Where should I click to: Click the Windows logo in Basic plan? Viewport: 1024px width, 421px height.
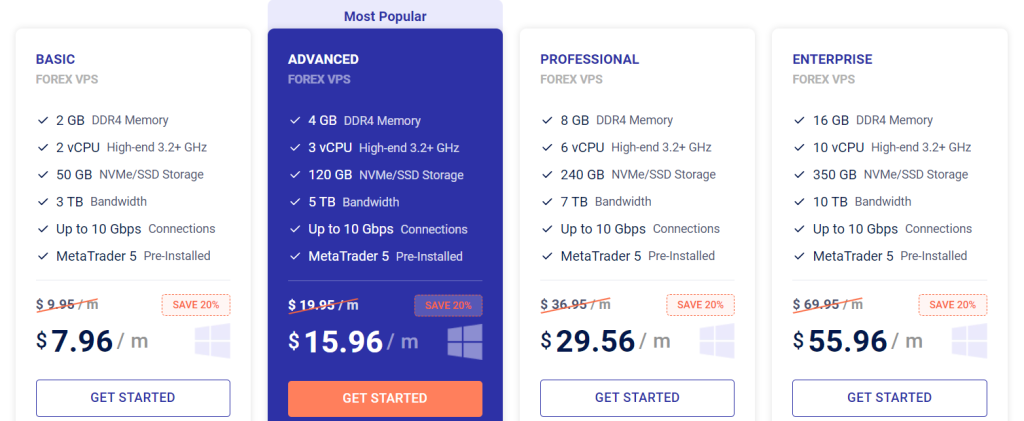point(213,341)
